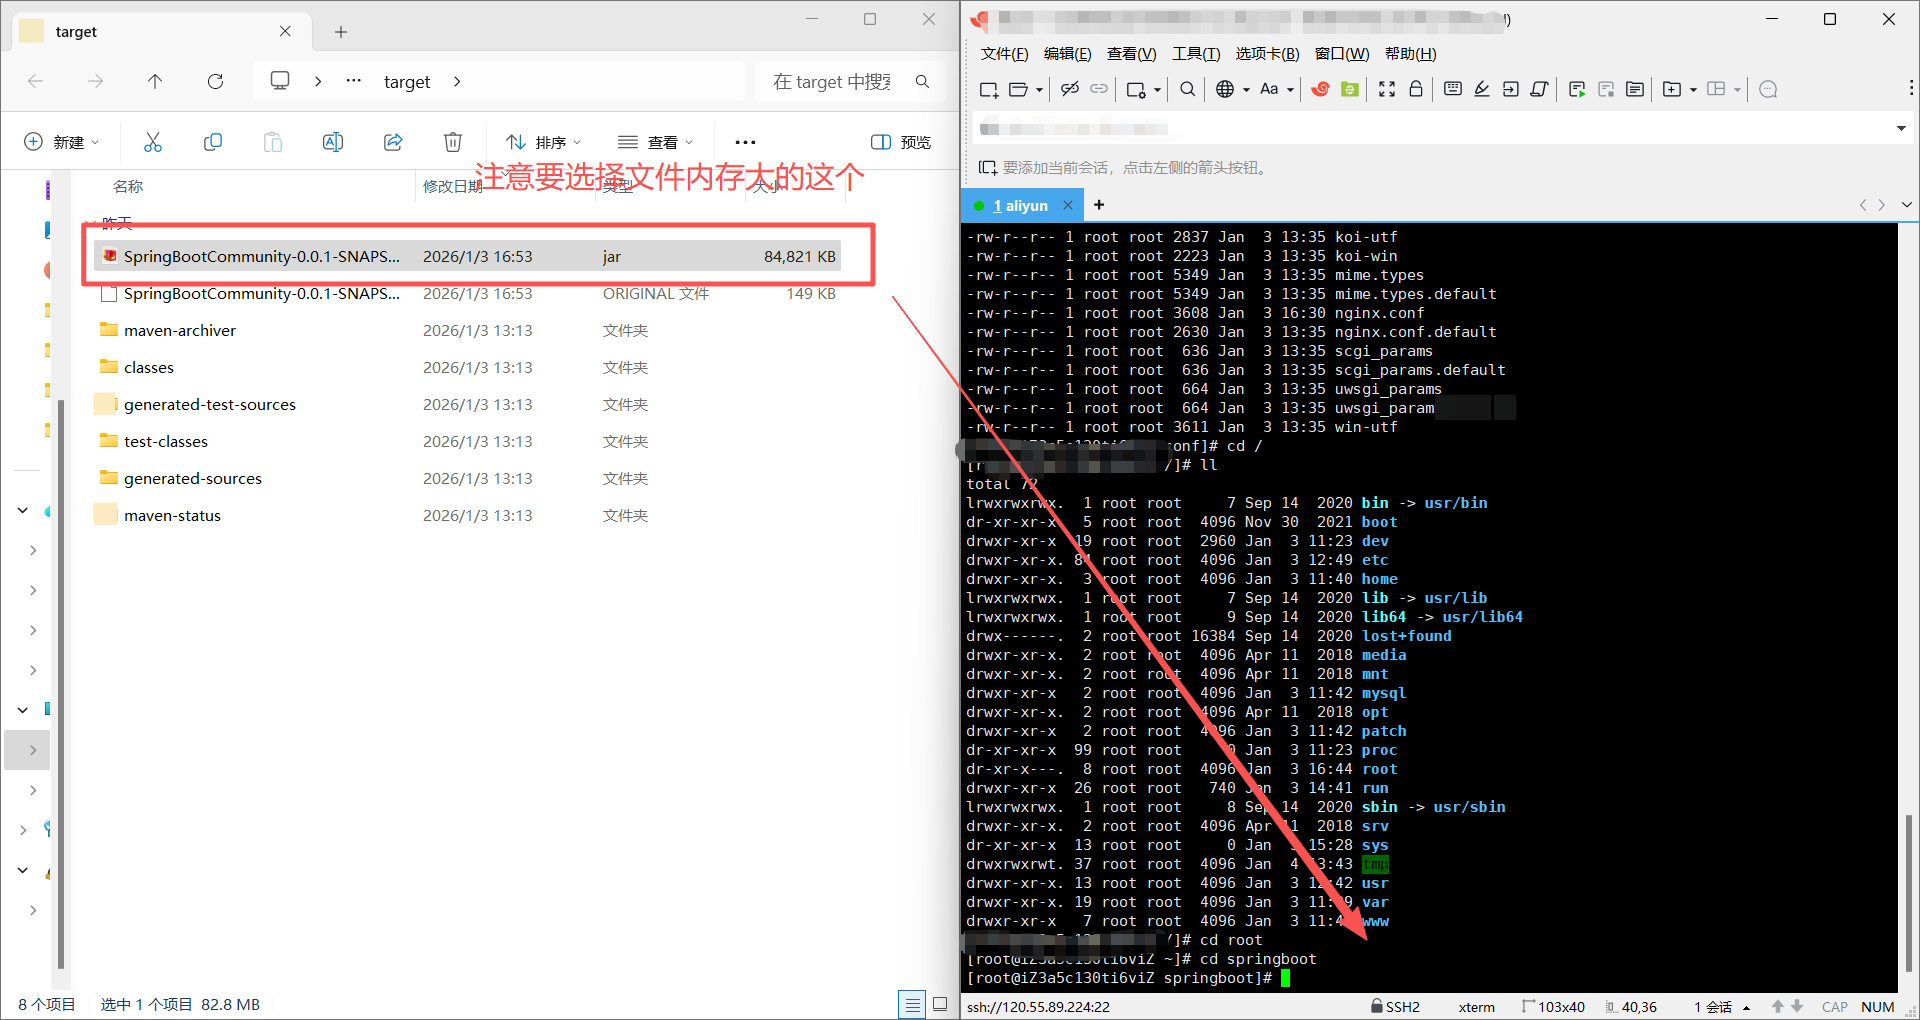The width and height of the screenshot is (1920, 1020).
Task: Click the Rename icon in Explorer toolbar
Action: (x=333, y=142)
